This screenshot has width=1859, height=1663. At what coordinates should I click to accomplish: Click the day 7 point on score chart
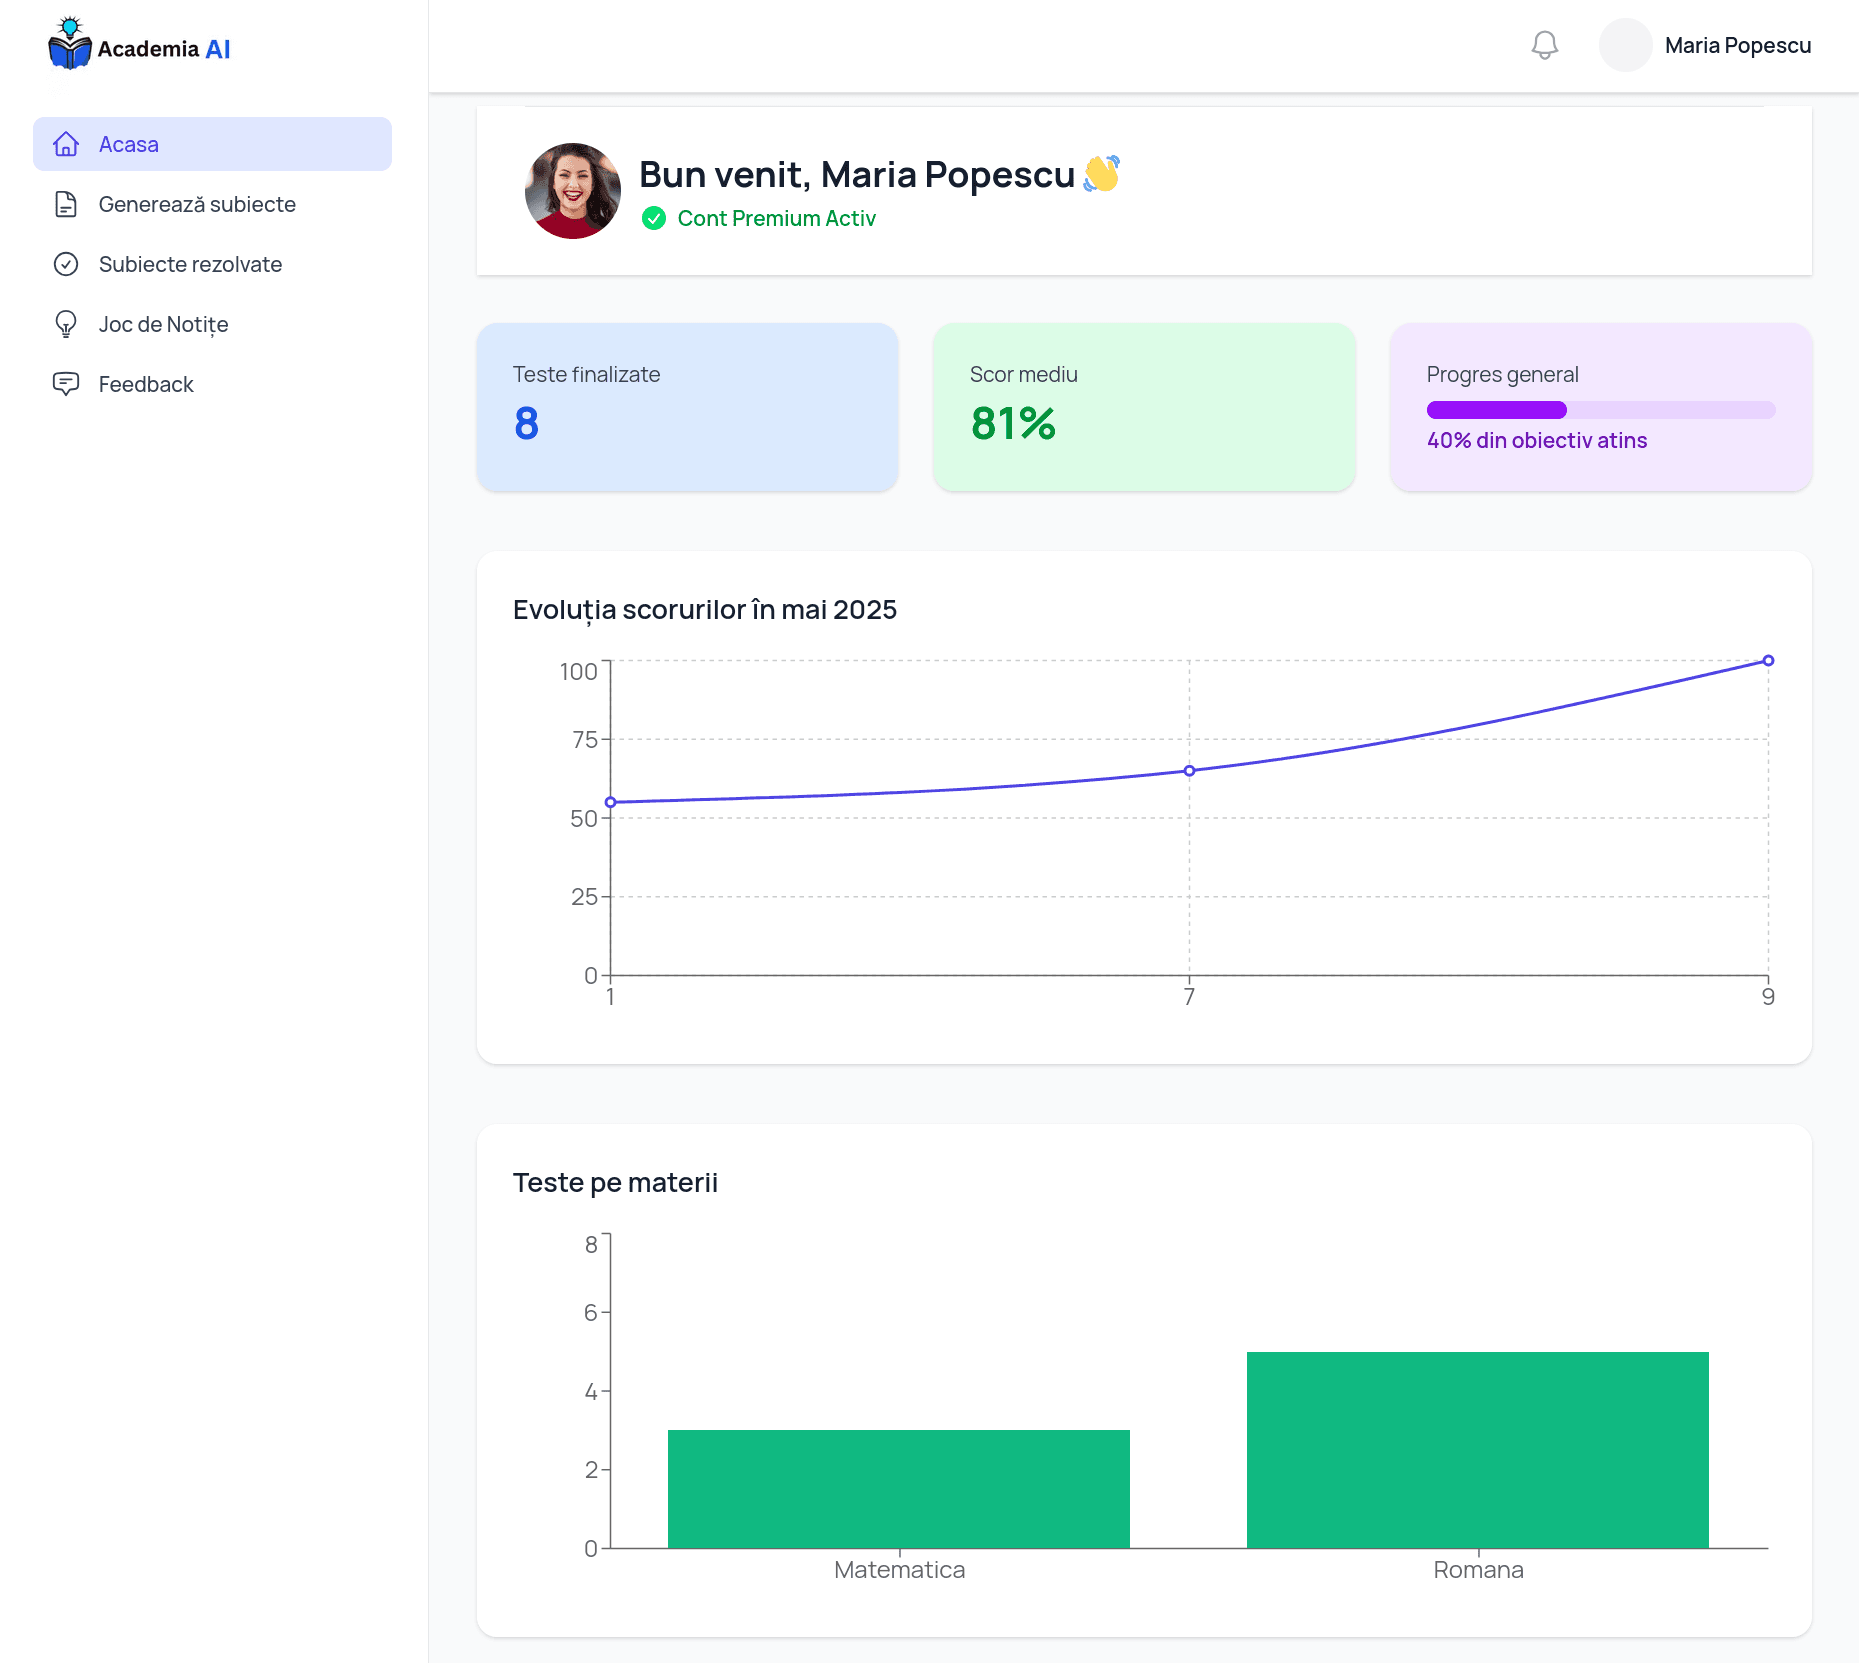click(1189, 771)
